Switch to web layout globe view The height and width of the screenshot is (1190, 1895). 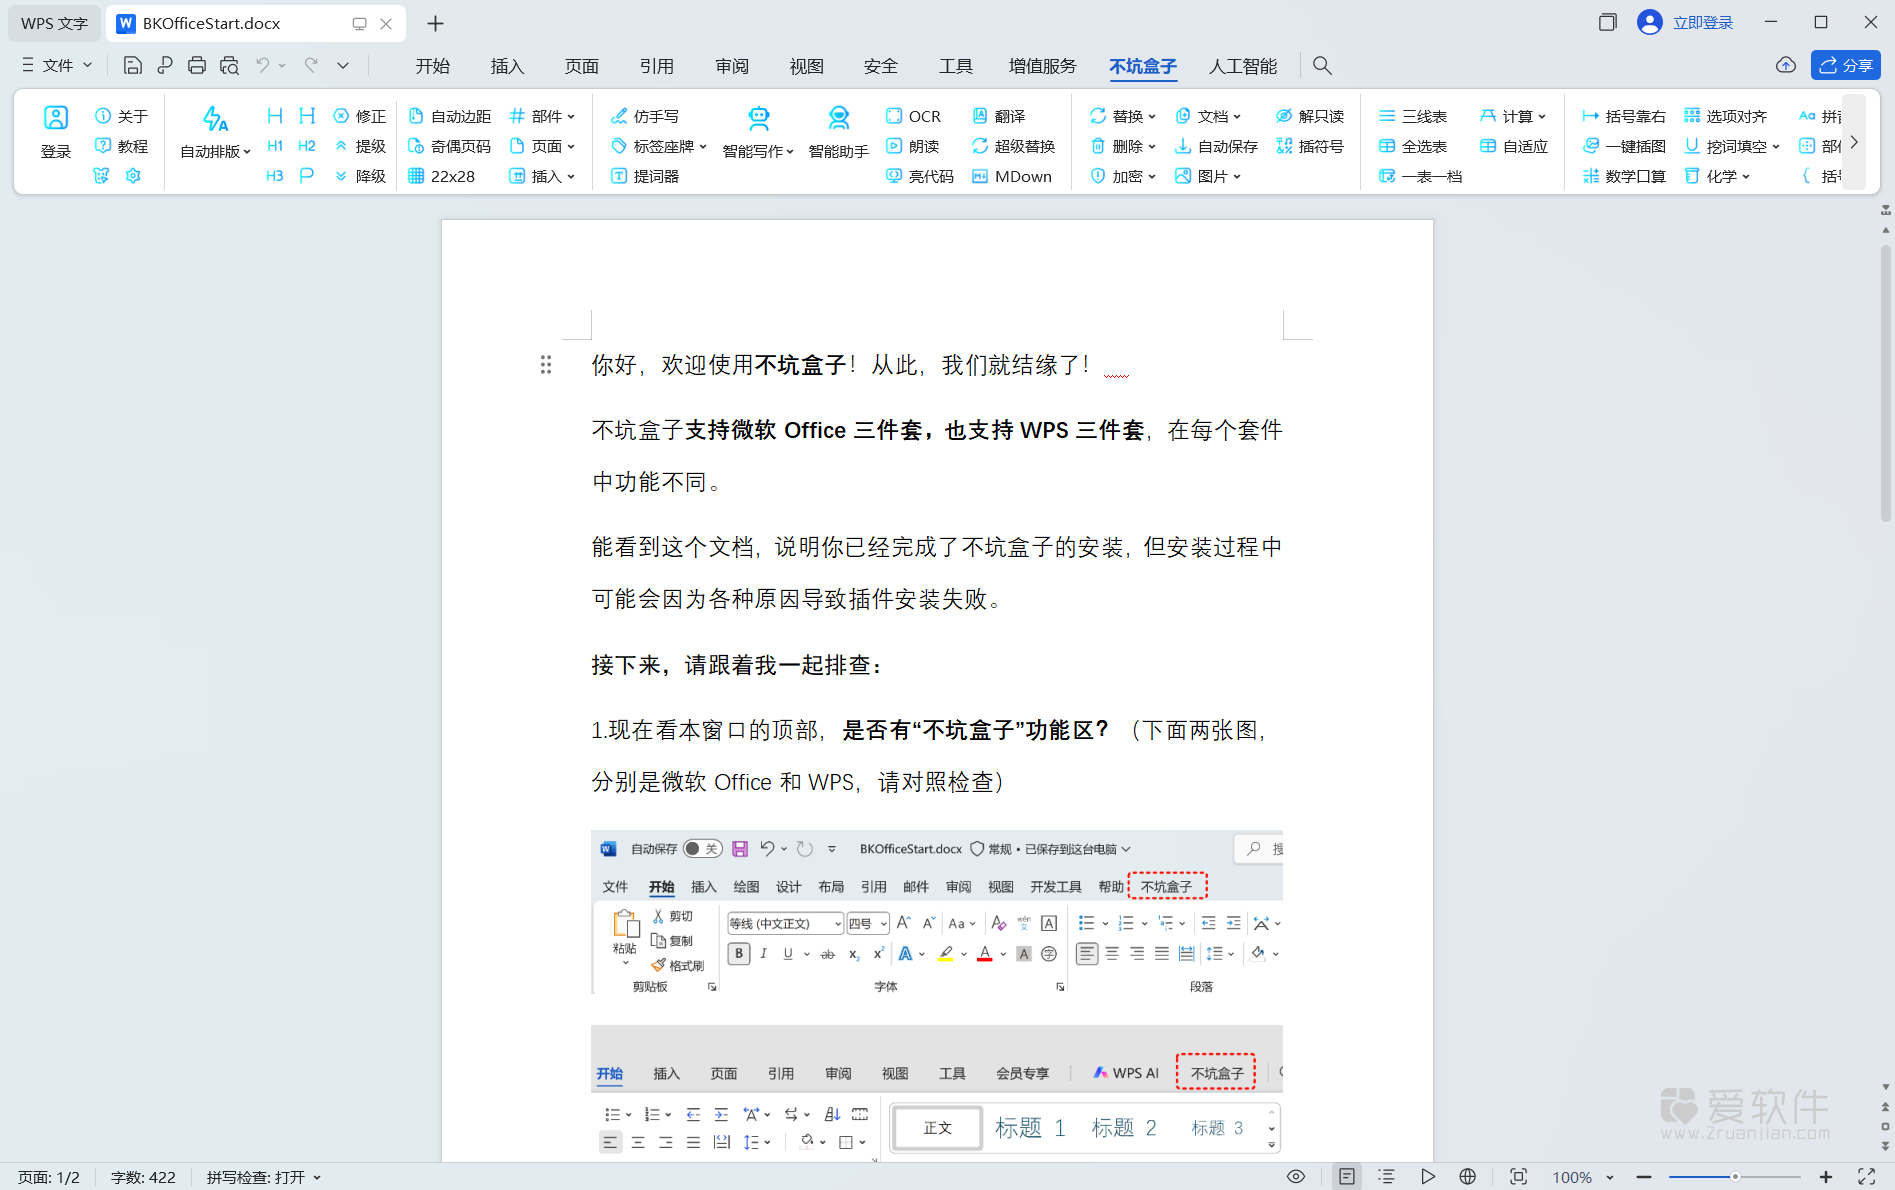tap(1468, 1177)
